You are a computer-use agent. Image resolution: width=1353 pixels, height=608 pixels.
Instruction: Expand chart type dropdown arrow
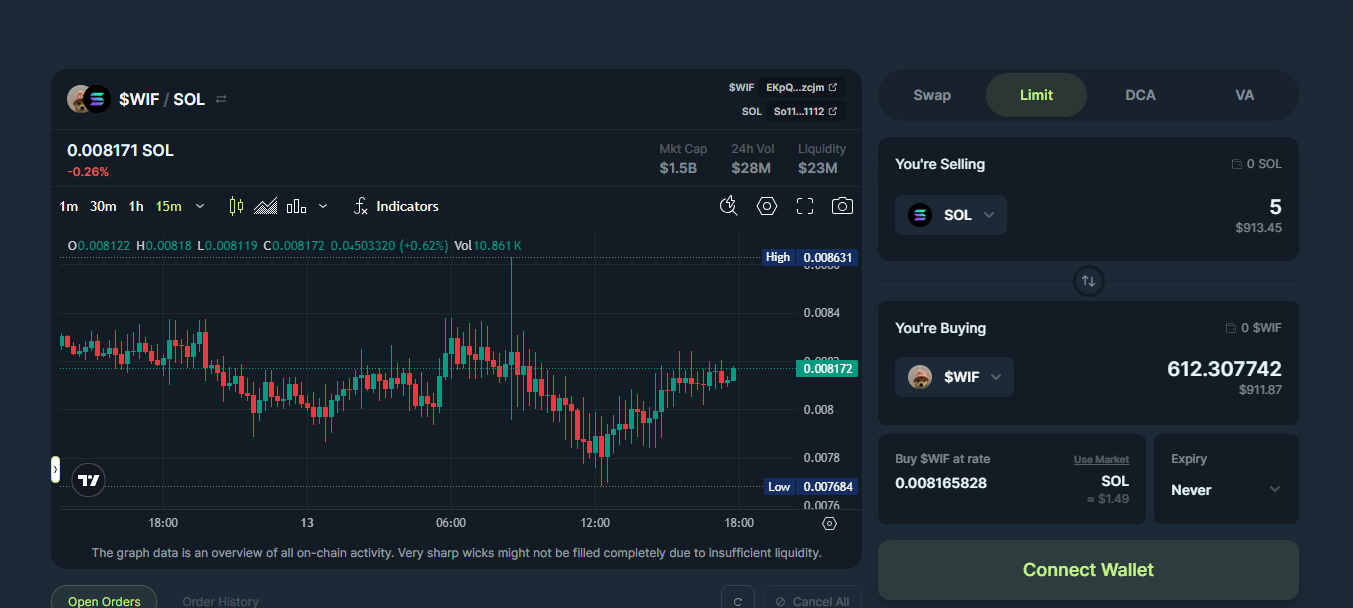pyautogui.click(x=323, y=206)
